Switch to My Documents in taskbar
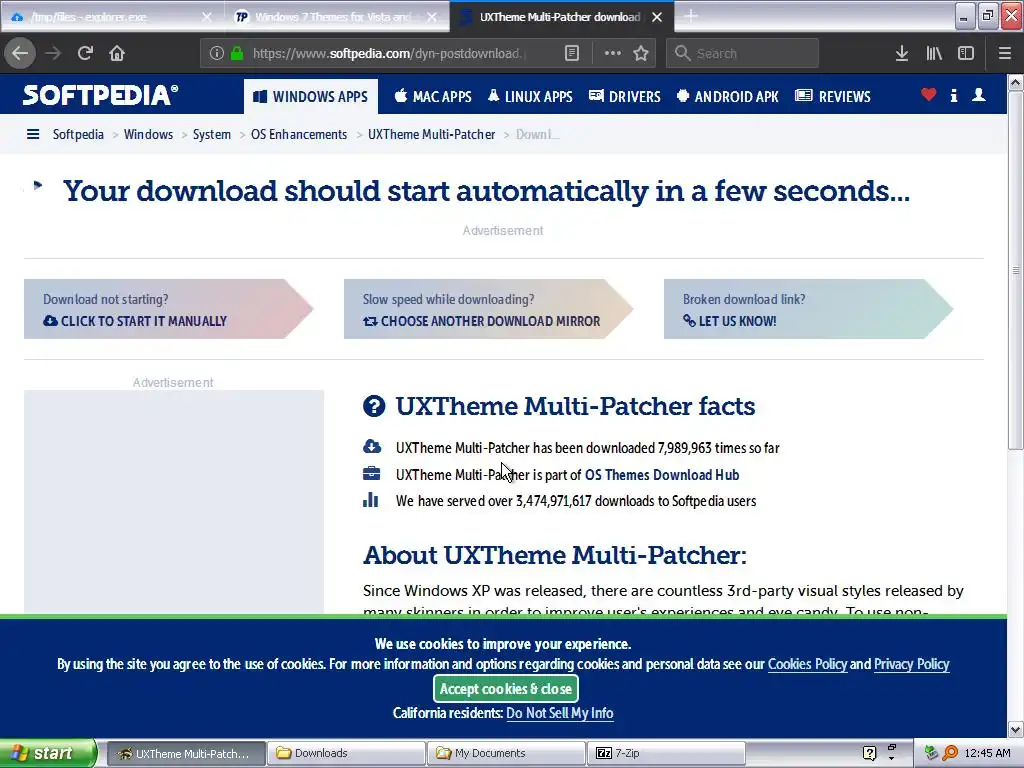The image size is (1024, 768). (x=506, y=753)
